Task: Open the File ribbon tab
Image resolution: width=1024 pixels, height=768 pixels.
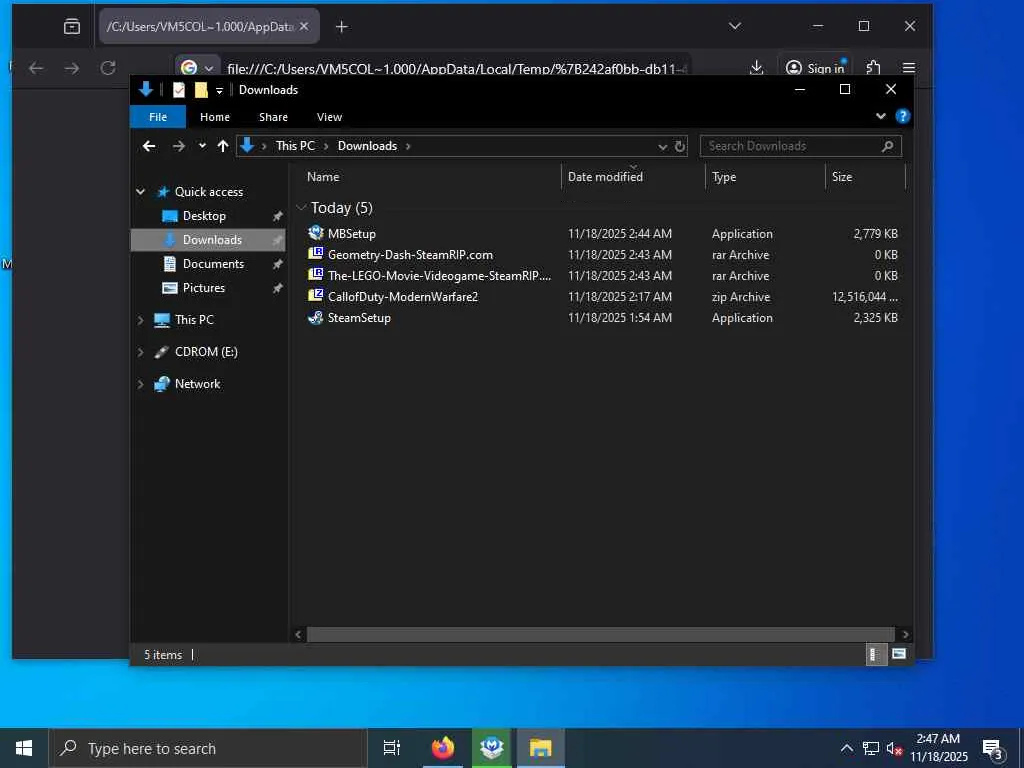Action: pyautogui.click(x=158, y=117)
